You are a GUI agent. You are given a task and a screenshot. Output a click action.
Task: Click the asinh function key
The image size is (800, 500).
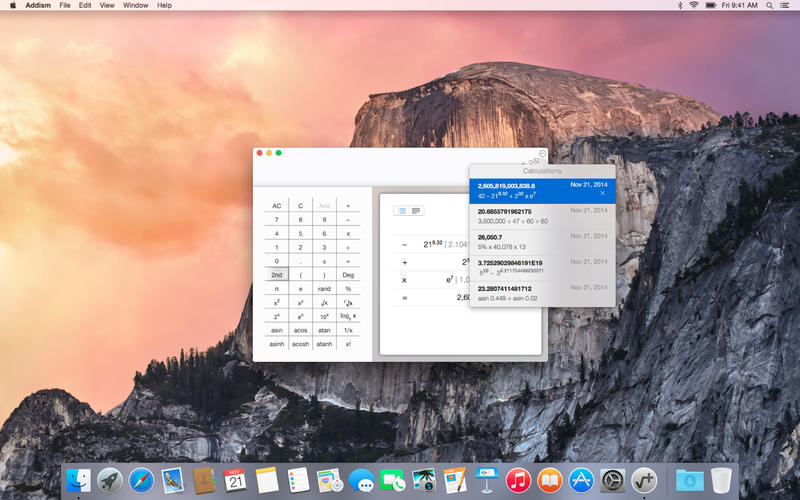[277, 344]
